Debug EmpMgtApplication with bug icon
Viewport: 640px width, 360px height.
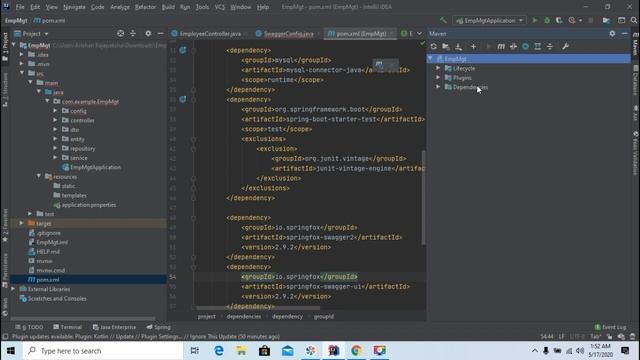(547, 20)
